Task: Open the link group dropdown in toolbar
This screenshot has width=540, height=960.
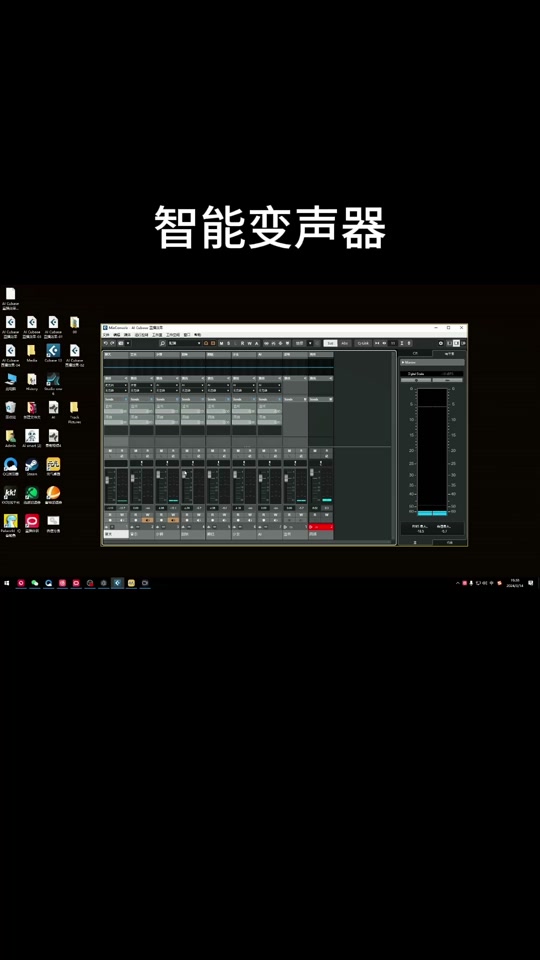Action: pyautogui.click(x=310, y=343)
